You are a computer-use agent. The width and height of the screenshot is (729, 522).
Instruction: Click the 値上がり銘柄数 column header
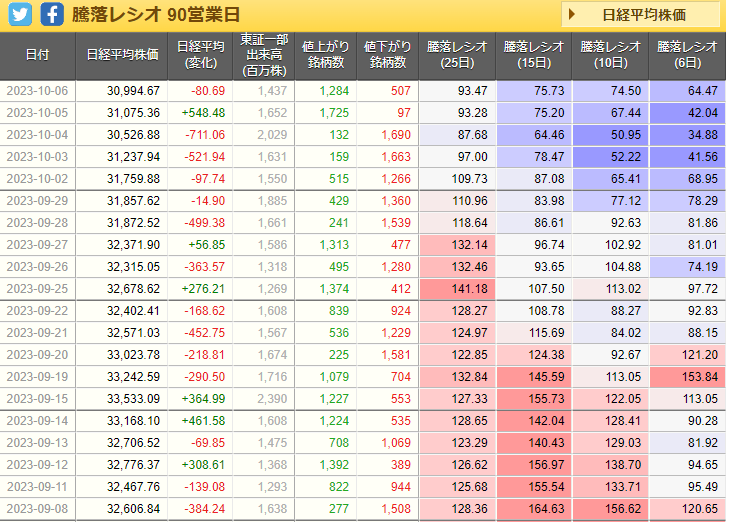(326, 55)
